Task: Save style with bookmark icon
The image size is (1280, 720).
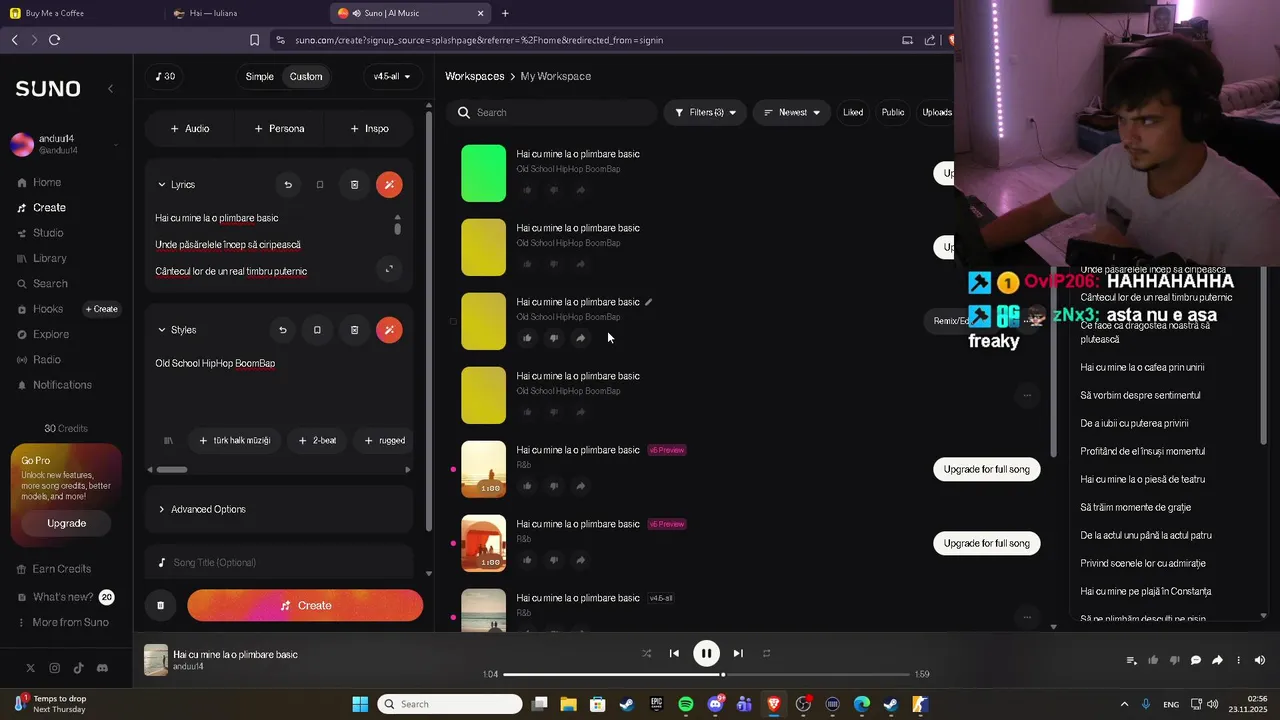Action: (x=317, y=330)
